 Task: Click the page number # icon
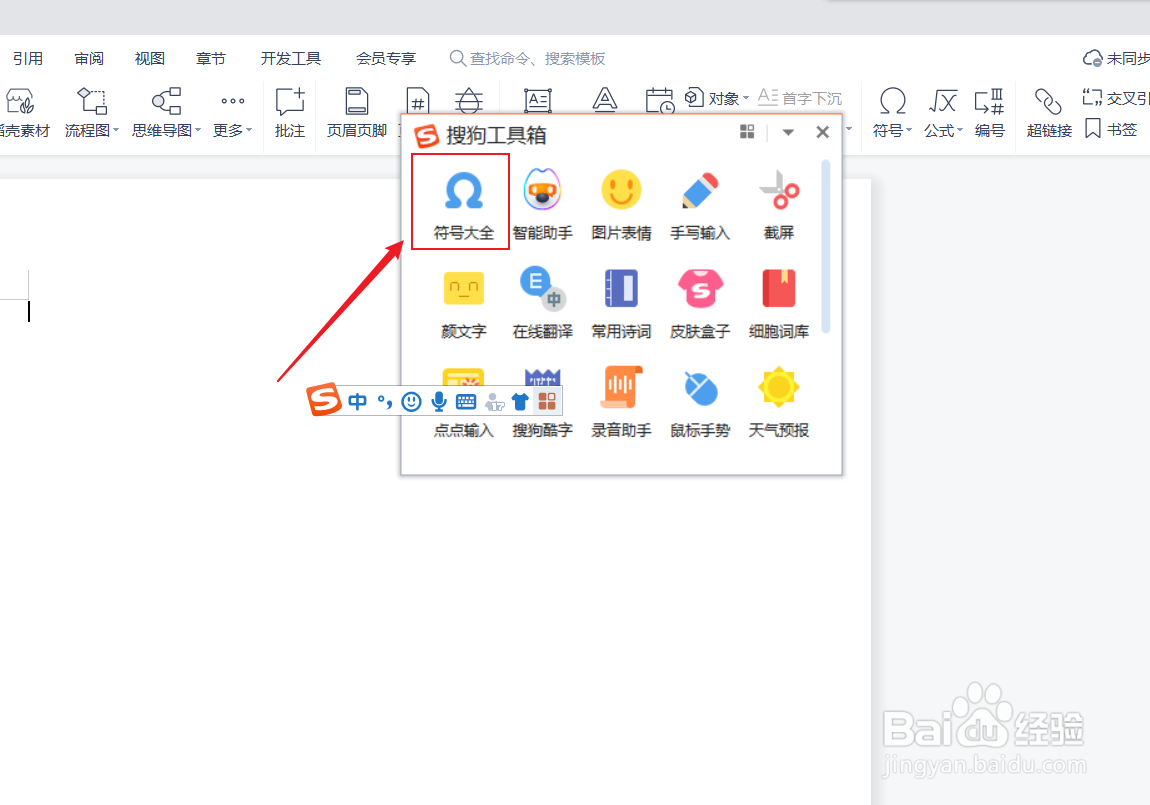point(417,100)
